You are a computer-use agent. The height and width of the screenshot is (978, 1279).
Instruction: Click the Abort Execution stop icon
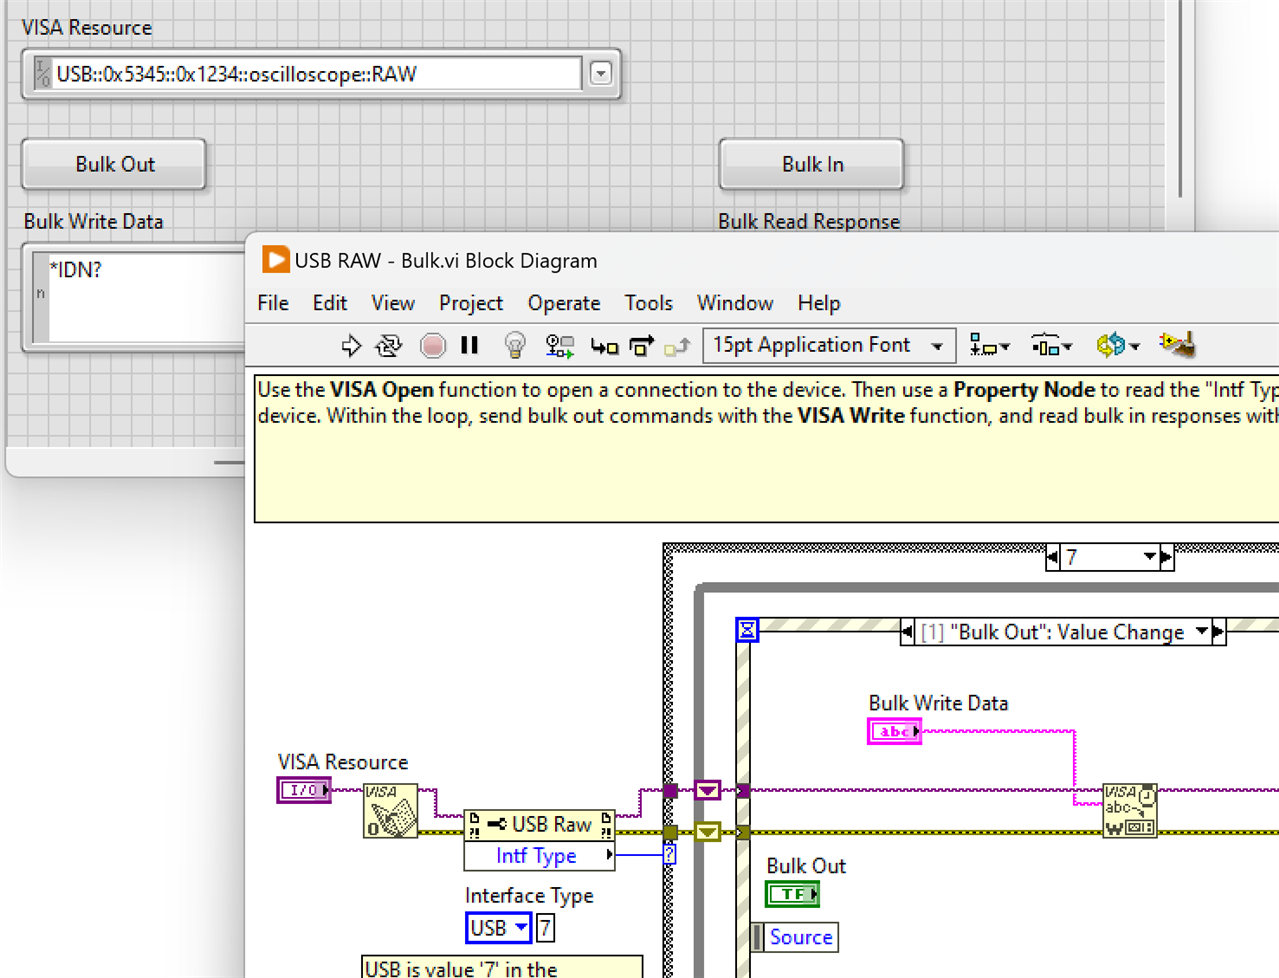[x=432, y=346]
